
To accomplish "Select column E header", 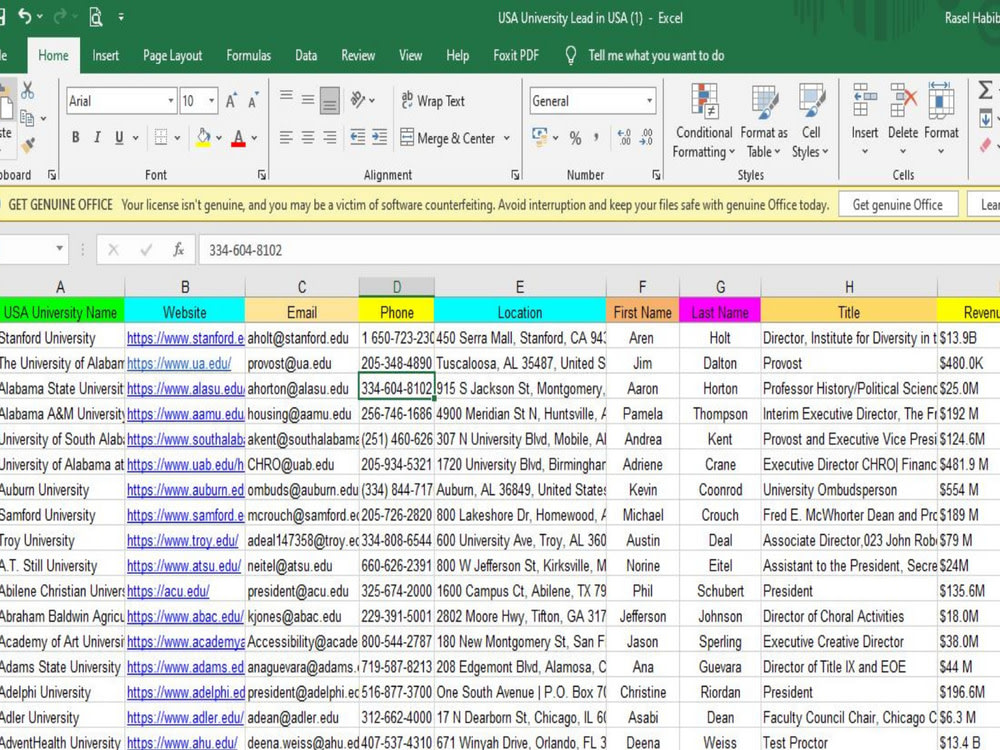I will [x=520, y=287].
